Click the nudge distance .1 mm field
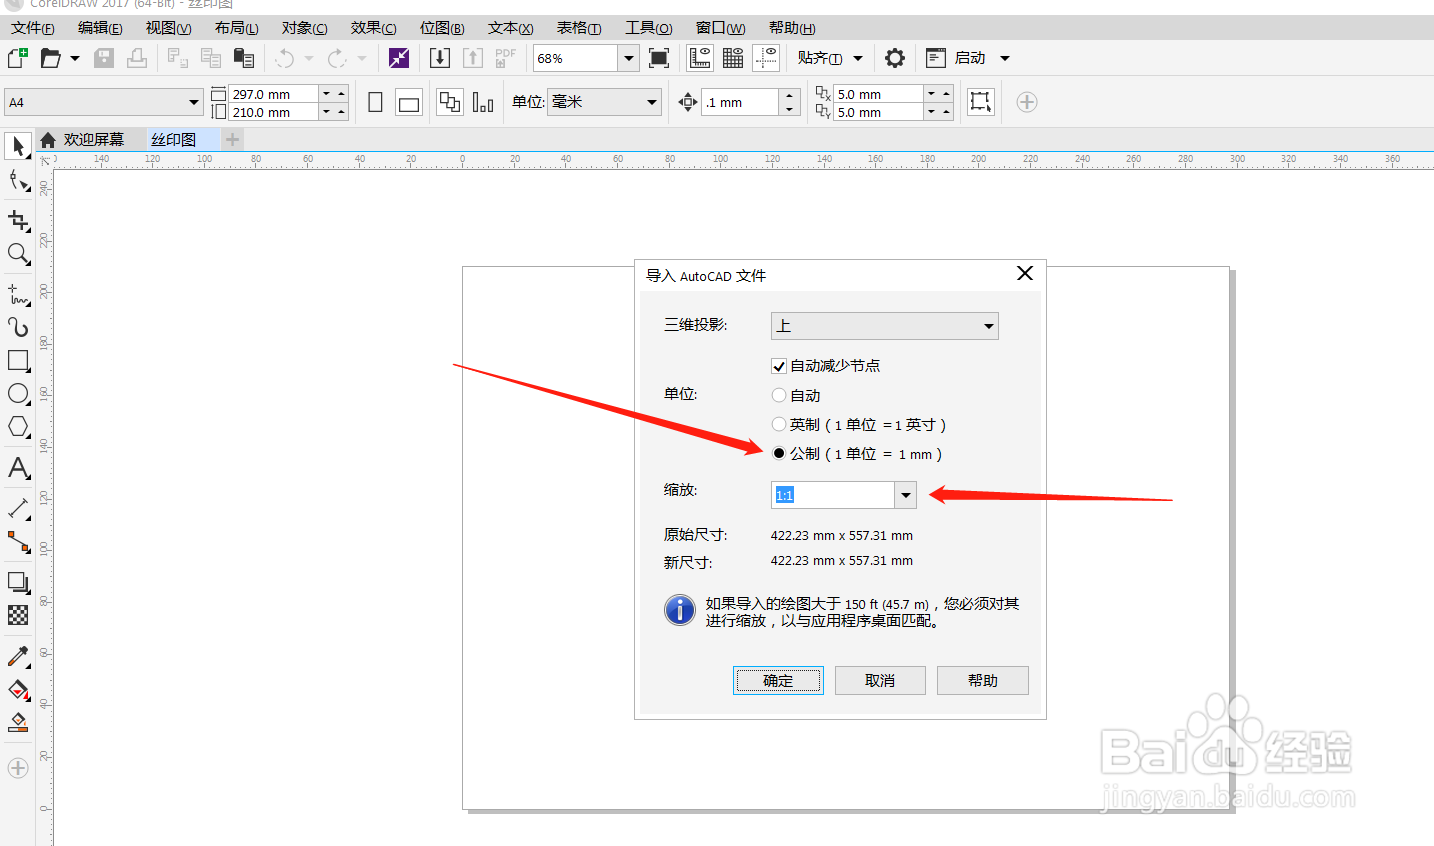 (x=740, y=102)
